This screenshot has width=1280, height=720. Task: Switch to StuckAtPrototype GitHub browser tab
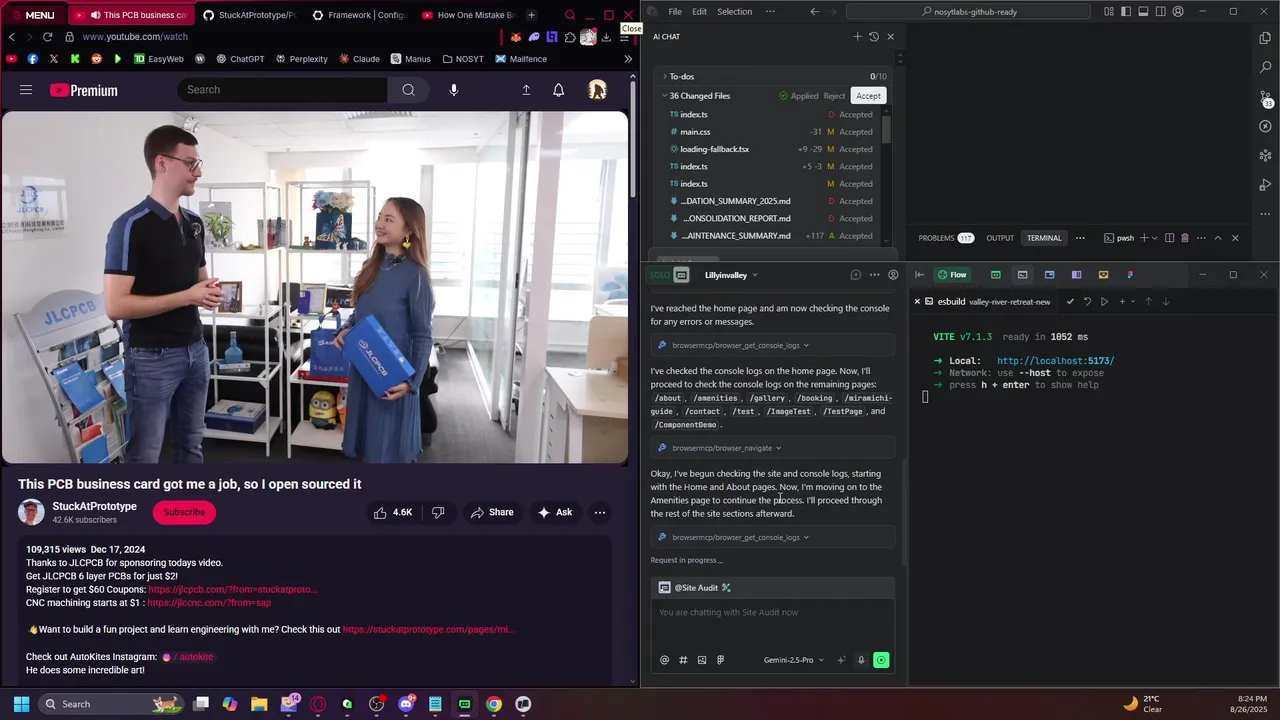(x=249, y=15)
